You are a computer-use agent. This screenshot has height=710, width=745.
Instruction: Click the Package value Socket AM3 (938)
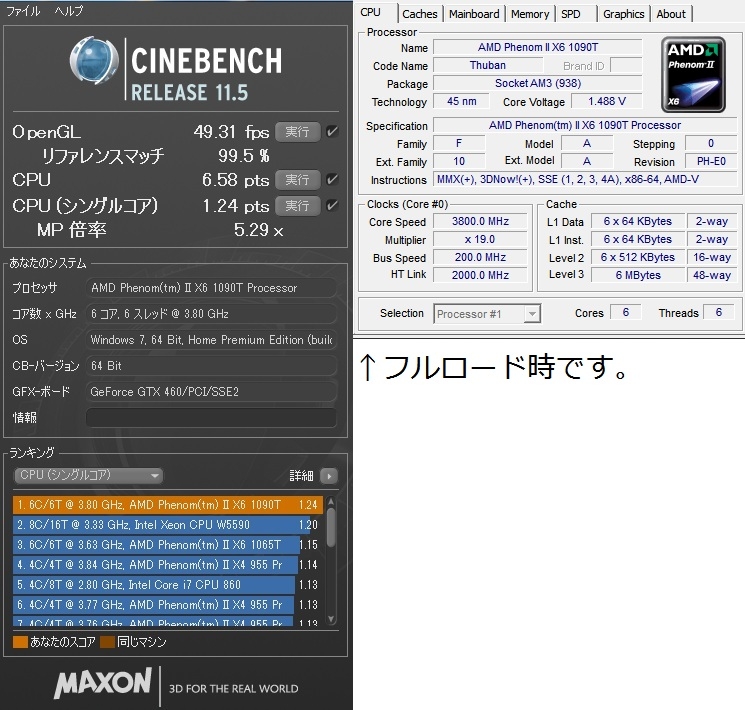click(538, 83)
